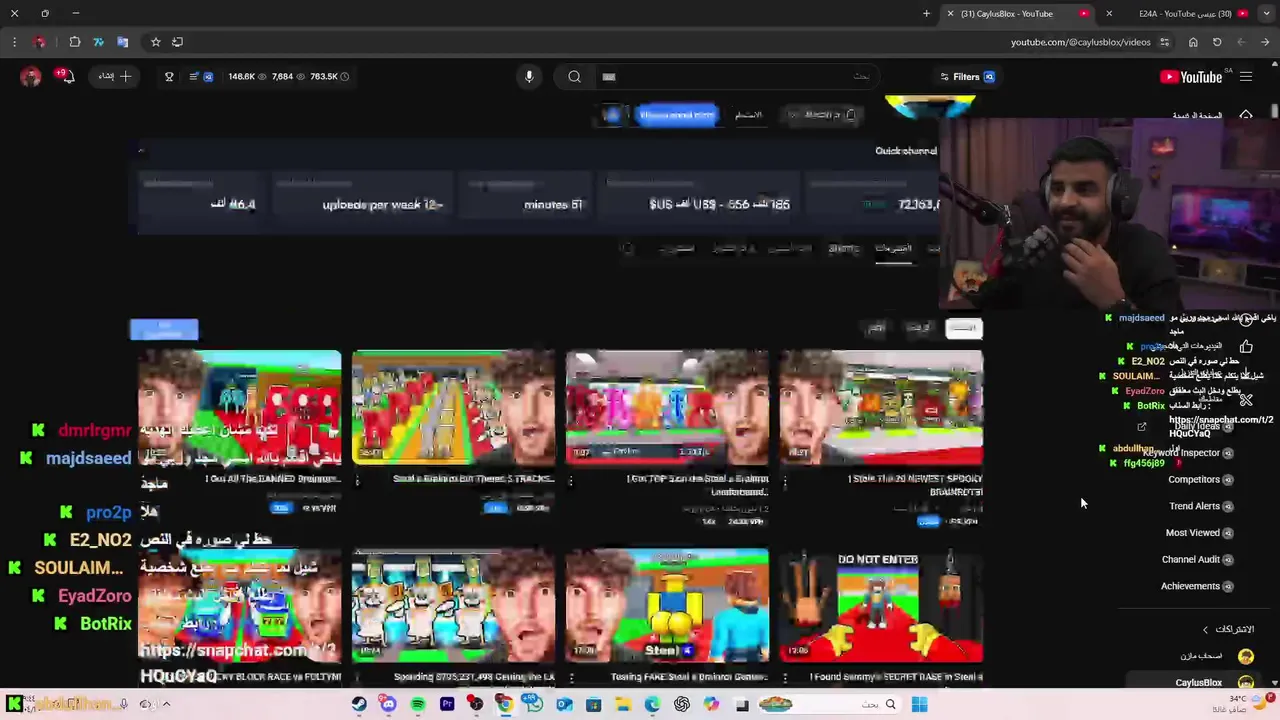The height and width of the screenshot is (720, 1280).
Task: Open the 'I Stole The 20 NEWEST SPOOKY' video thumbnail
Action: pyautogui.click(x=881, y=407)
